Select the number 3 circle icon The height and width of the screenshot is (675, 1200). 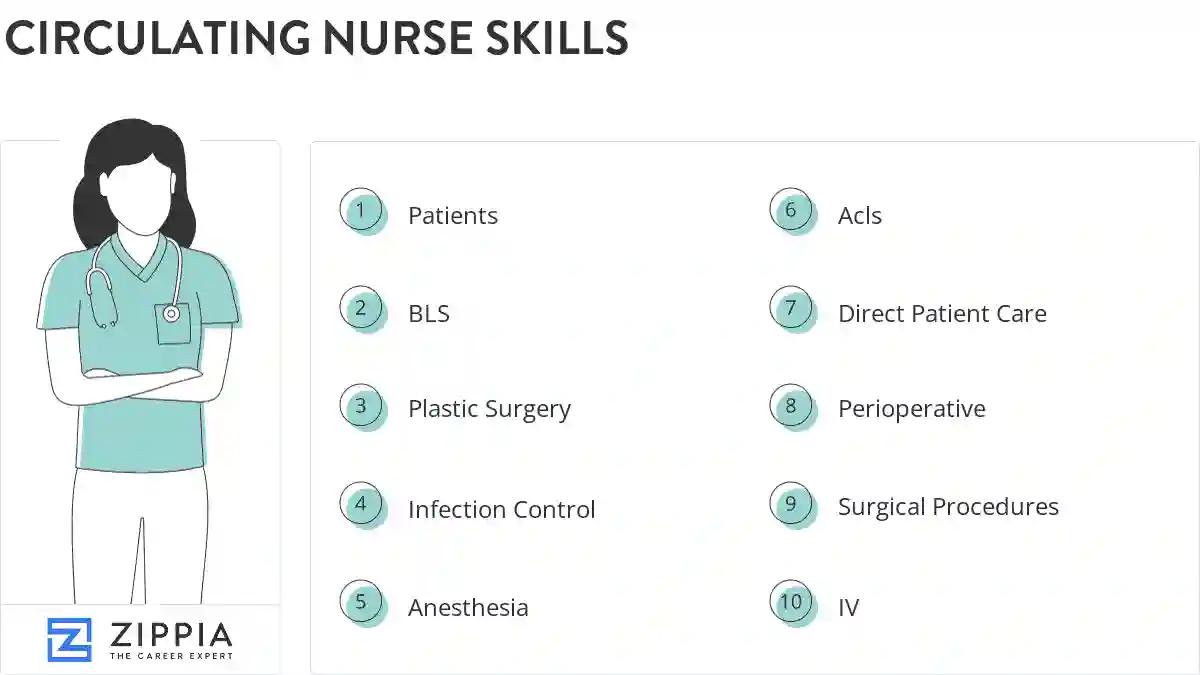tap(361, 407)
